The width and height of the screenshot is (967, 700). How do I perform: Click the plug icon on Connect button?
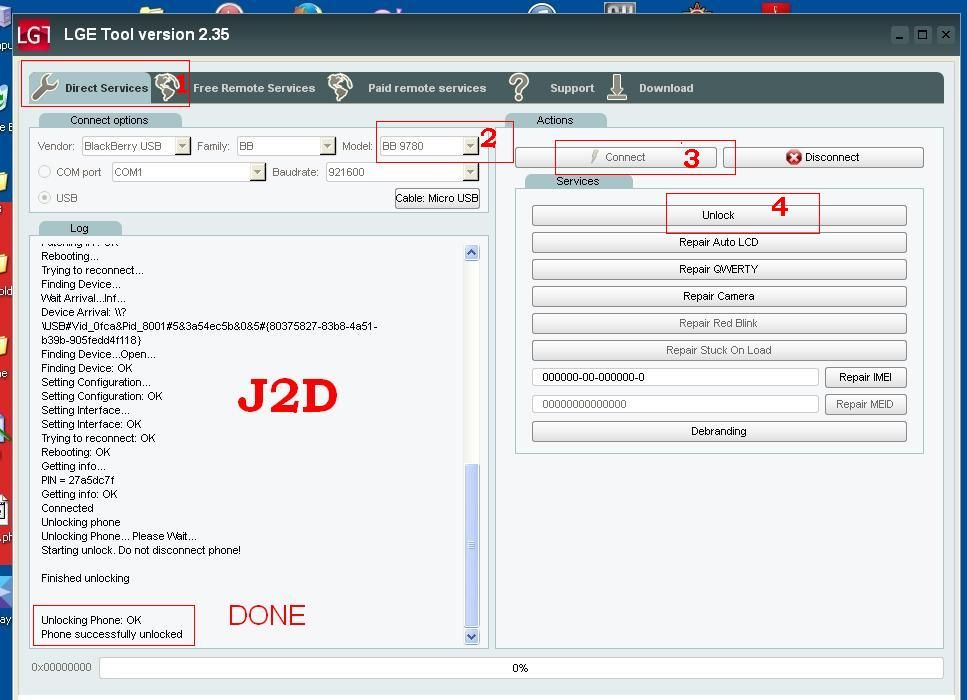coord(595,157)
